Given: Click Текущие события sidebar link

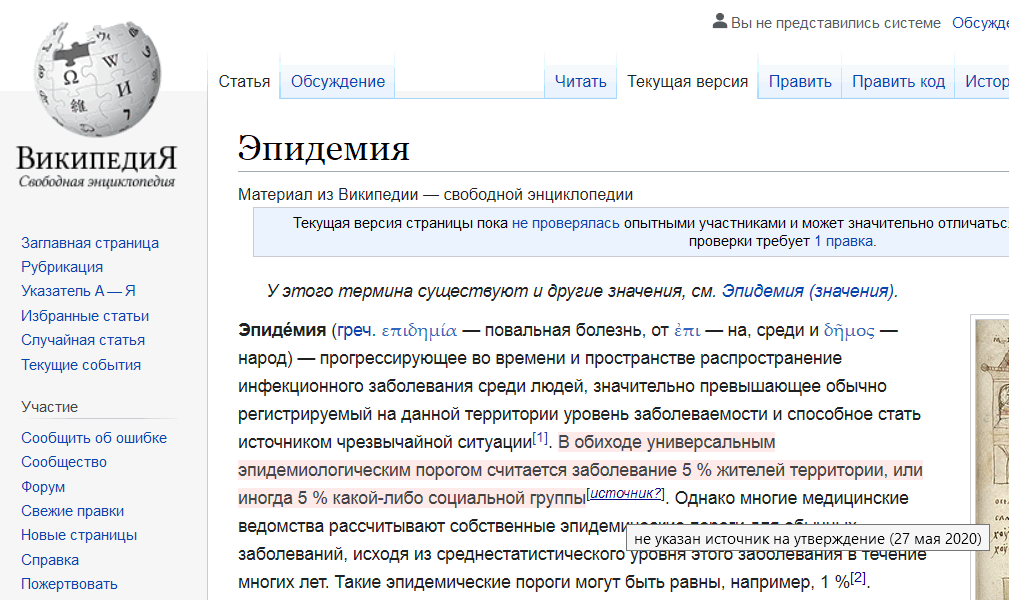Looking at the screenshot, I should click(81, 365).
